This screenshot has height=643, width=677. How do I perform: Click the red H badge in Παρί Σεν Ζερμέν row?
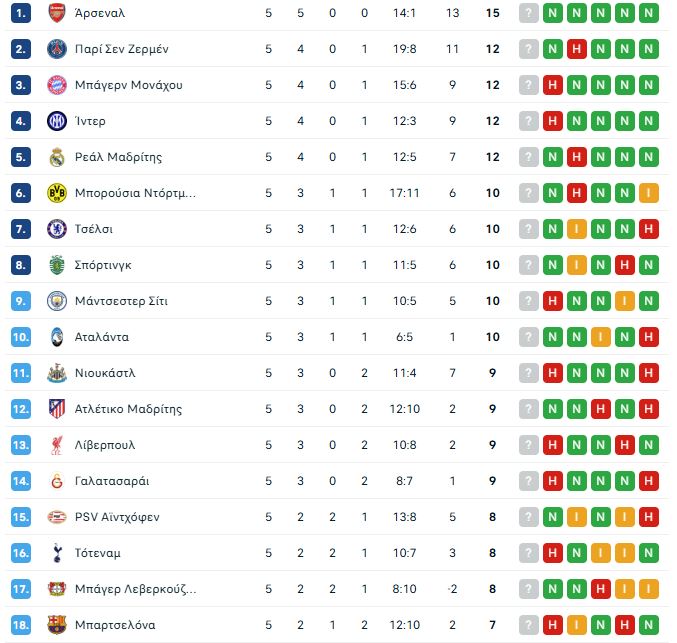point(576,49)
